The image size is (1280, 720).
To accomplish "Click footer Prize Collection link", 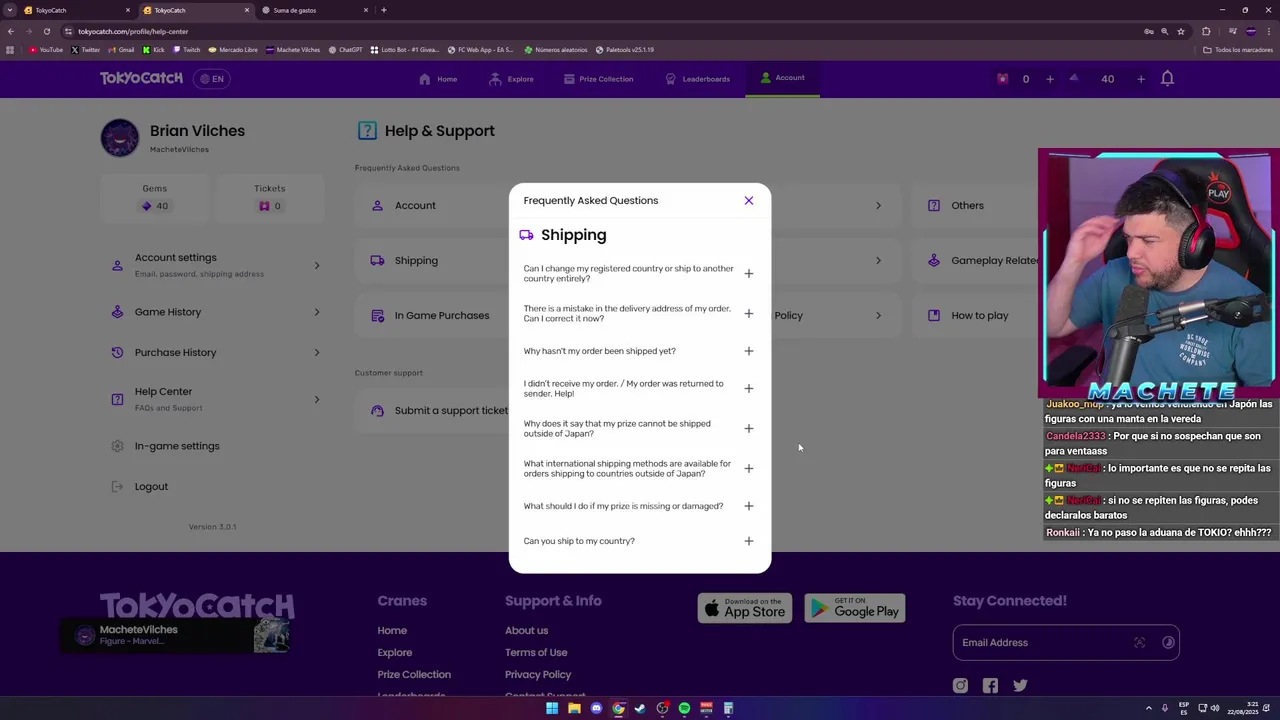I will tap(414, 675).
